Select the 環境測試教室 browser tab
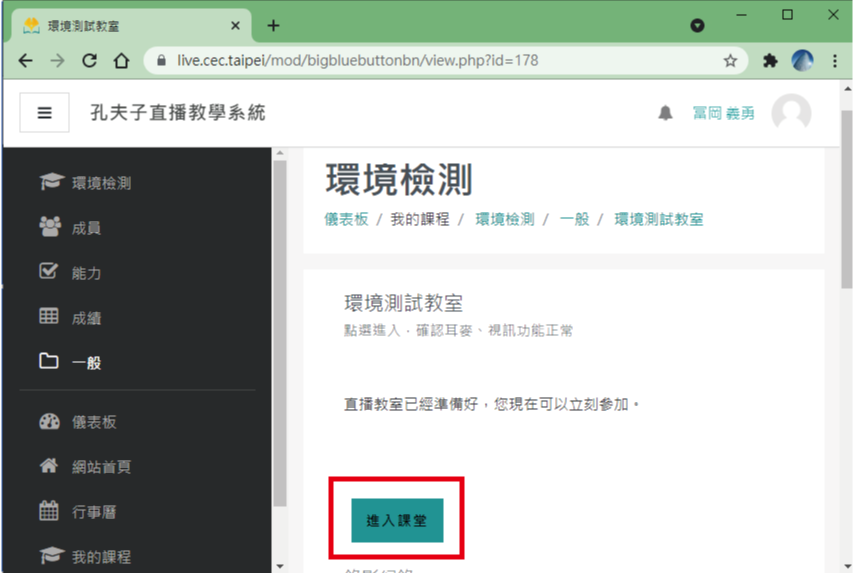 131,26
